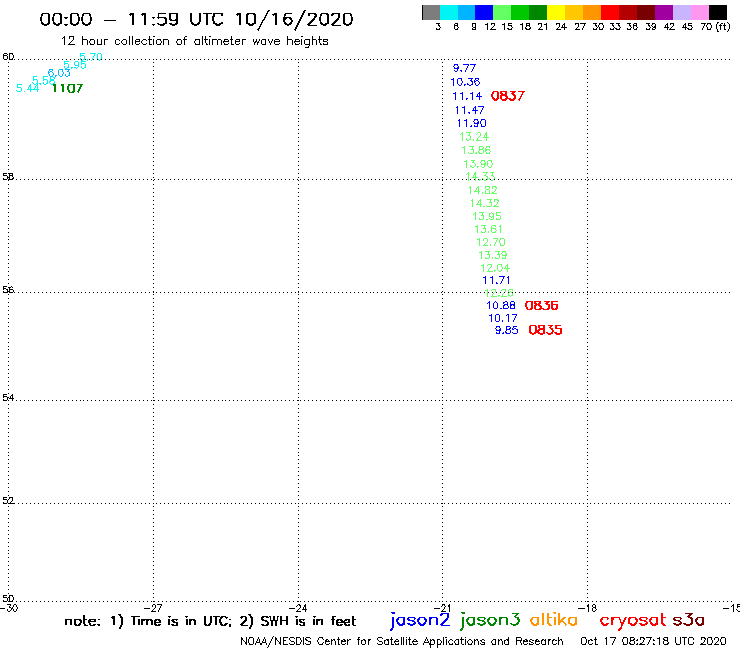Click the -24 longitude axis label
This screenshot has height=650, width=740.
[x=298, y=608]
